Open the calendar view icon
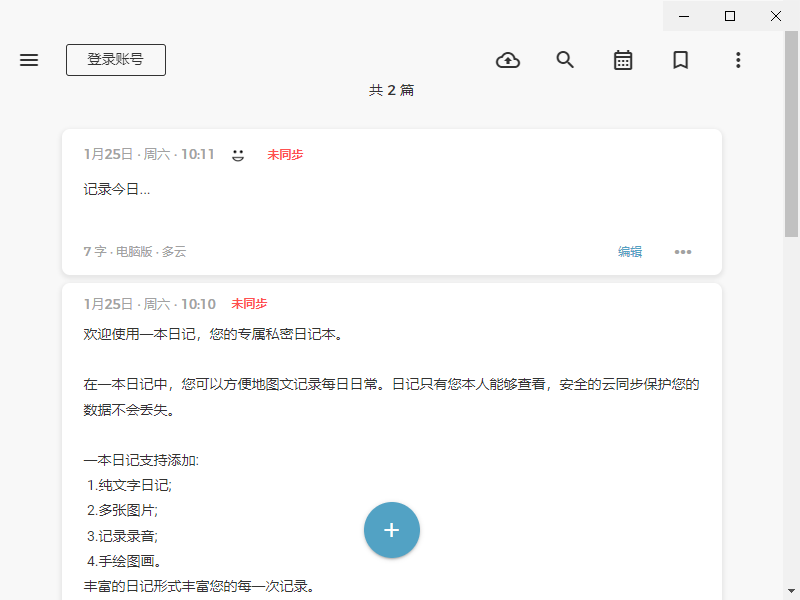This screenshot has height=600, width=800. pyautogui.click(x=623, y=60)
